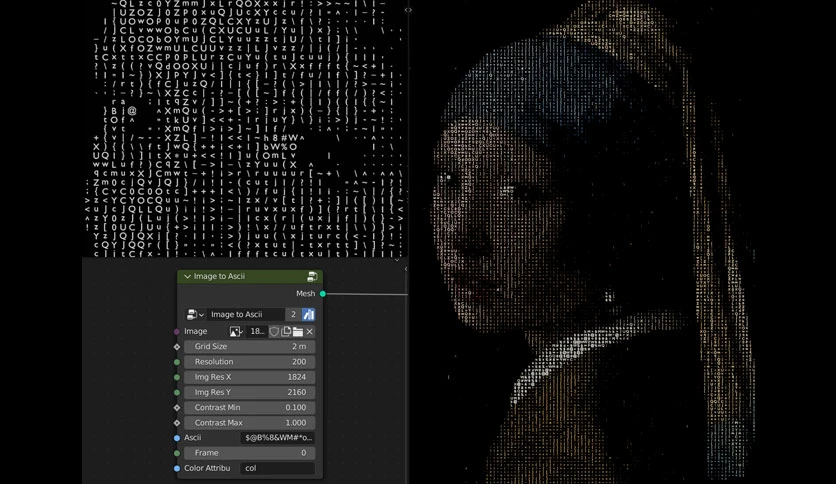Click the Img Res Y field
This screenshot has width=836, height=484.
[250, 392]
